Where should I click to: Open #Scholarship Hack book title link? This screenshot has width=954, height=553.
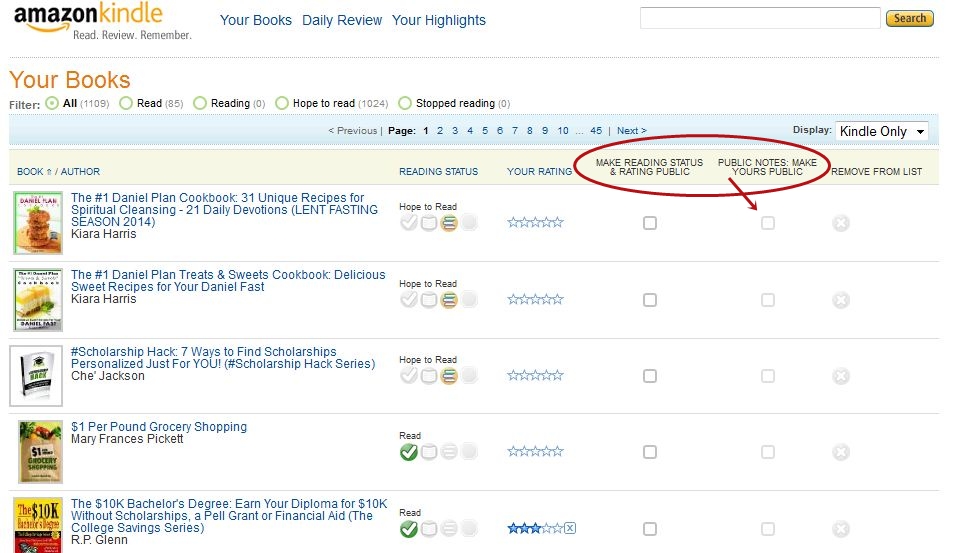click(223, 358)
